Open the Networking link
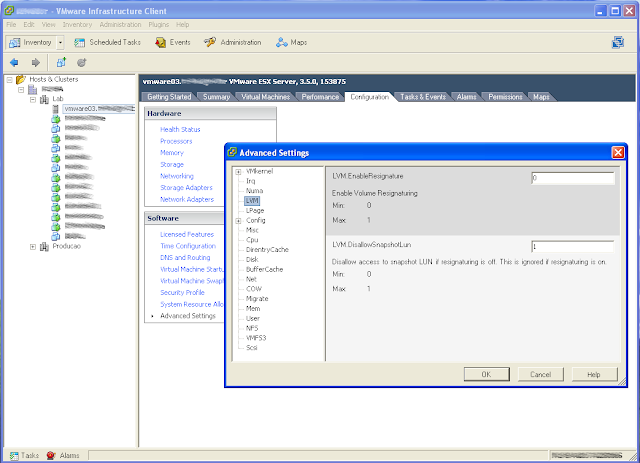 pyautogui.click(x=177, y=176)
